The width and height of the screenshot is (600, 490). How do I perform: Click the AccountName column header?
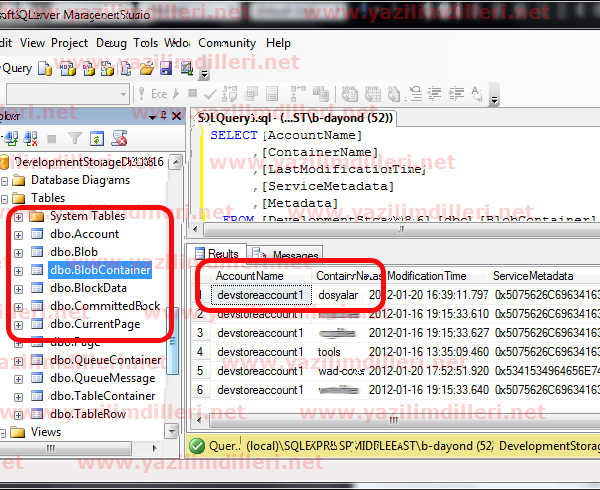pyautogui.click(x=250, y=275)
